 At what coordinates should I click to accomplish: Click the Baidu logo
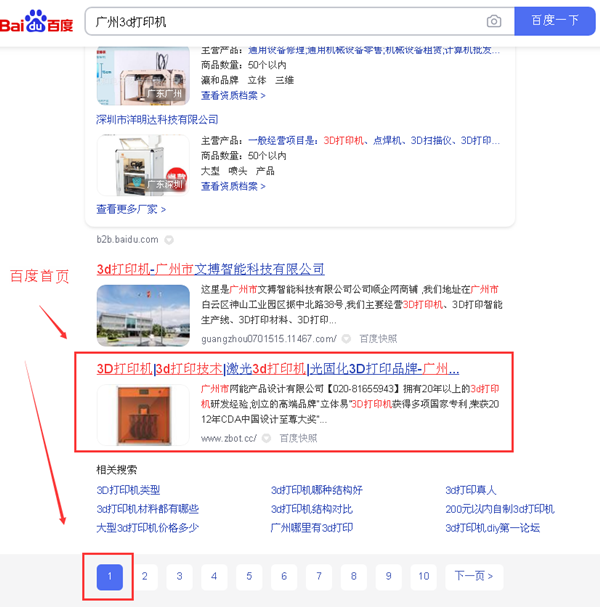(x=37, y=21)
